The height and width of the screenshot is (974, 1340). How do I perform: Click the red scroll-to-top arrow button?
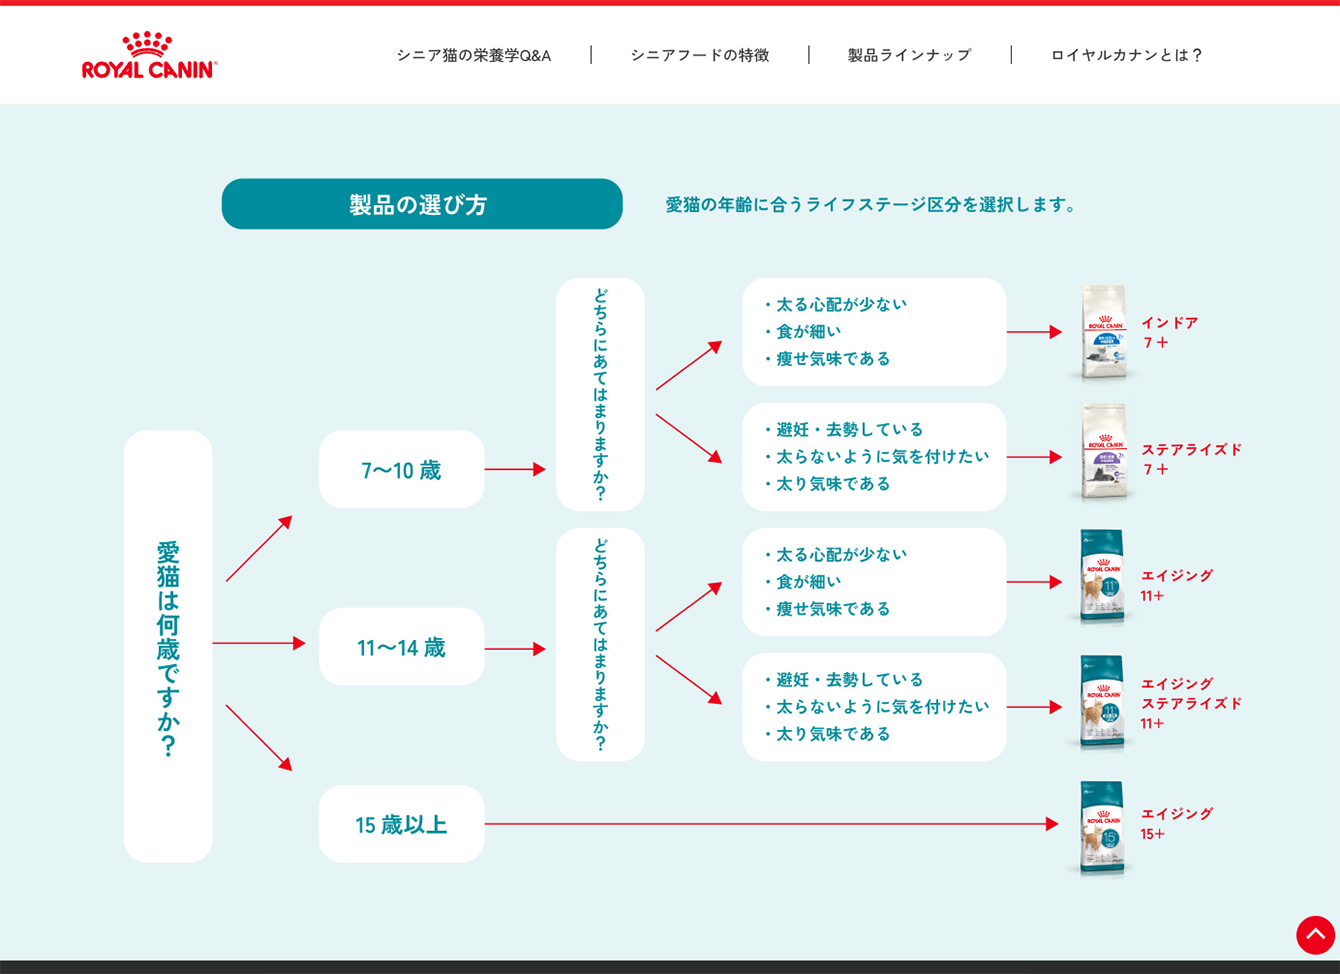tap(1315, 935)
